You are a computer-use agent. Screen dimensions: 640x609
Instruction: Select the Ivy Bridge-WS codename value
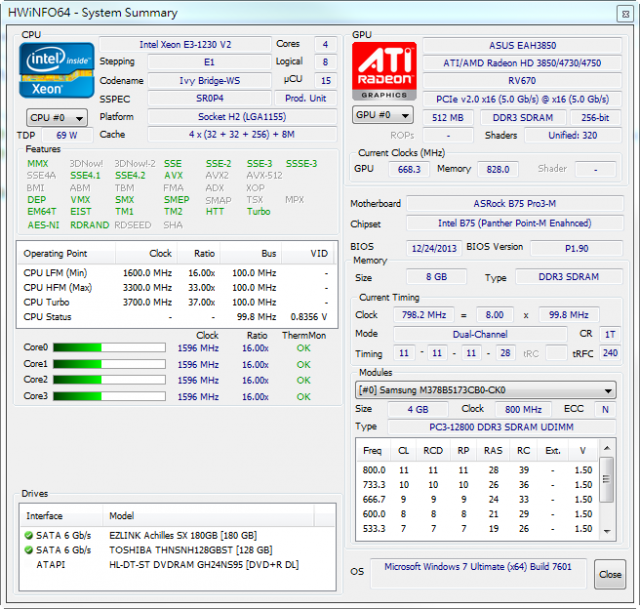coord(209,81)
